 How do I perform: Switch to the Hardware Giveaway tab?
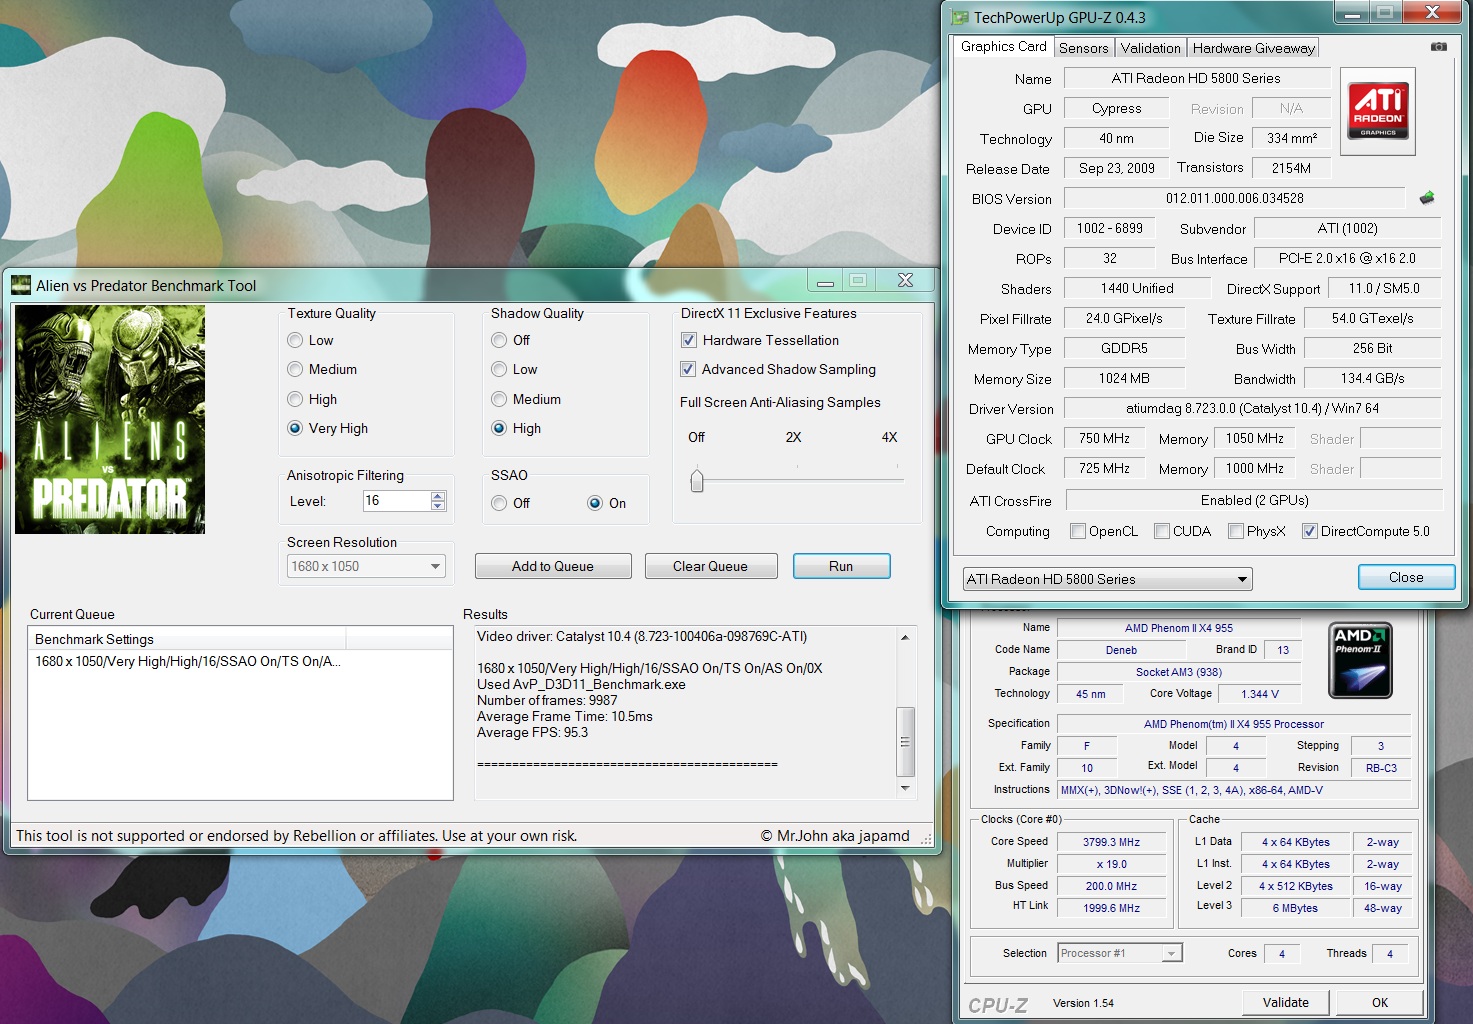tap(1253, 48)
